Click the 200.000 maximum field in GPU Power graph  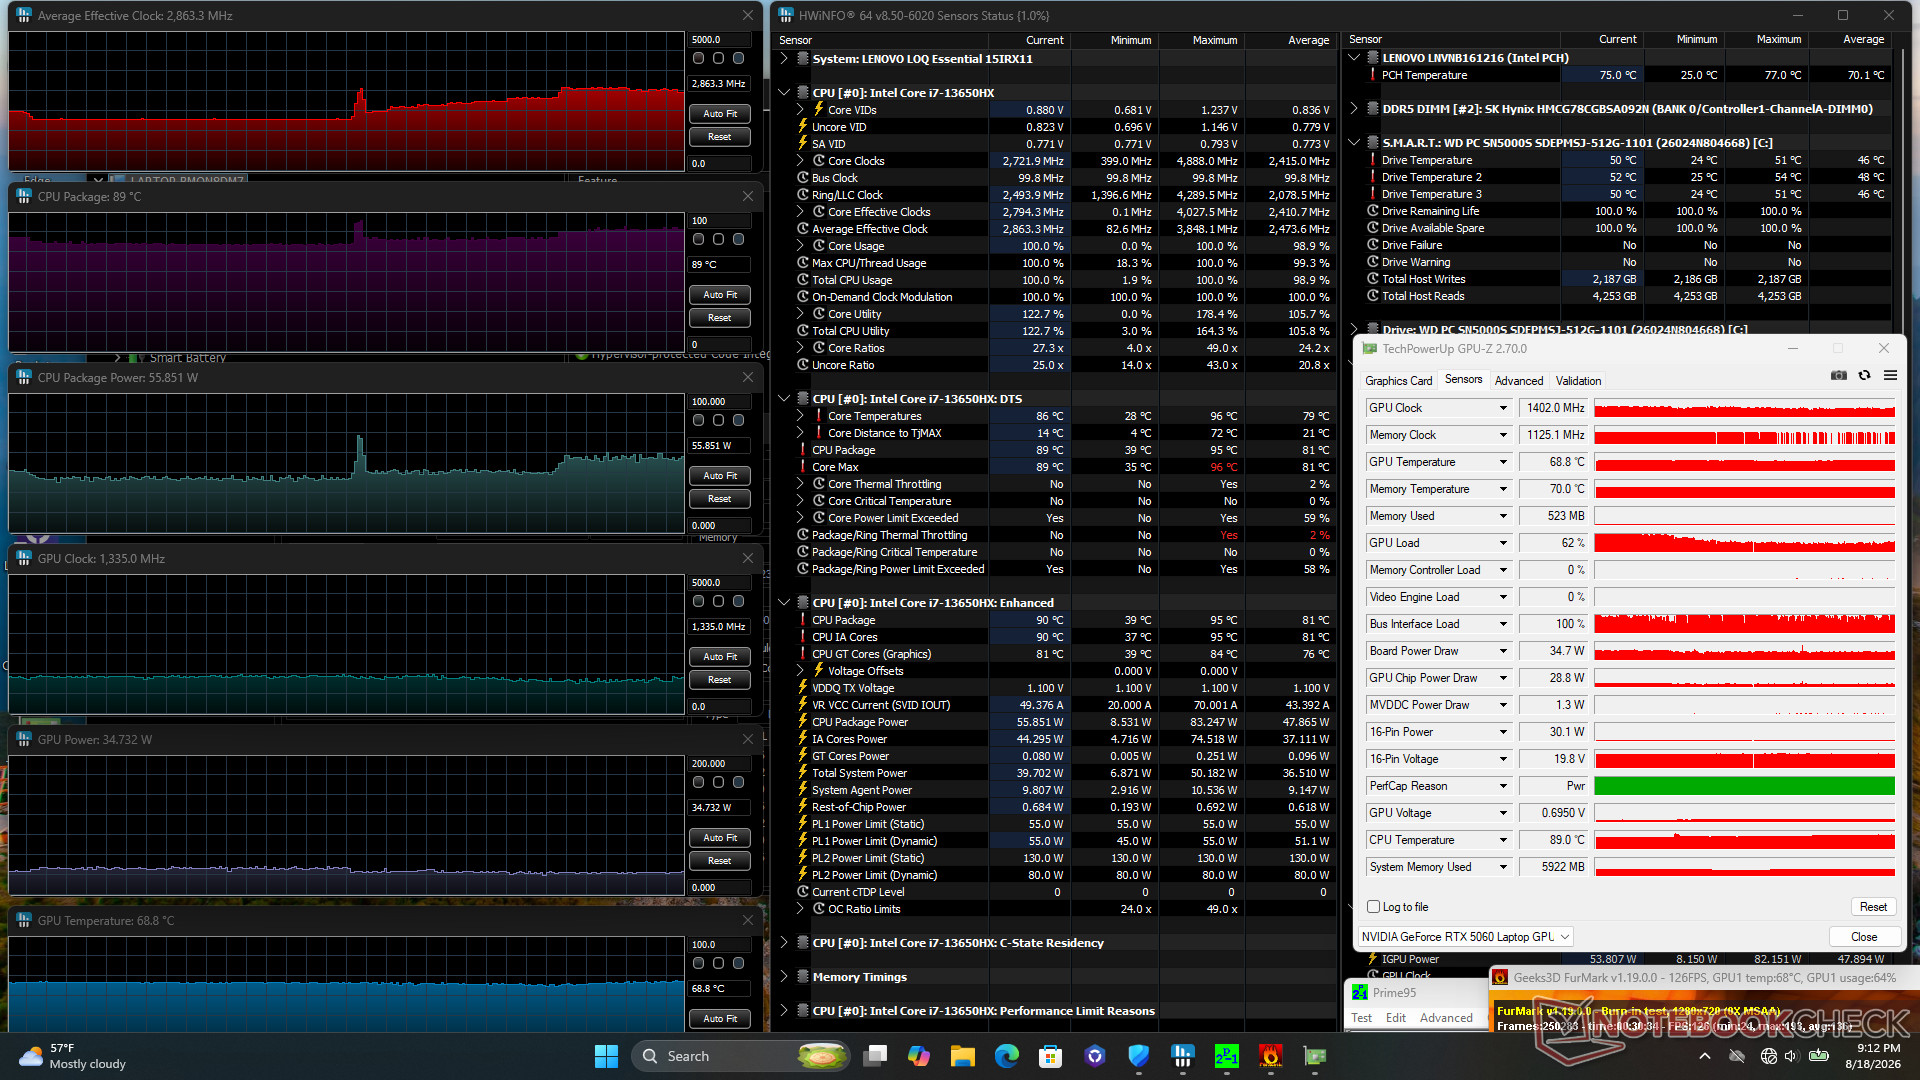click(x=720, y=764)
